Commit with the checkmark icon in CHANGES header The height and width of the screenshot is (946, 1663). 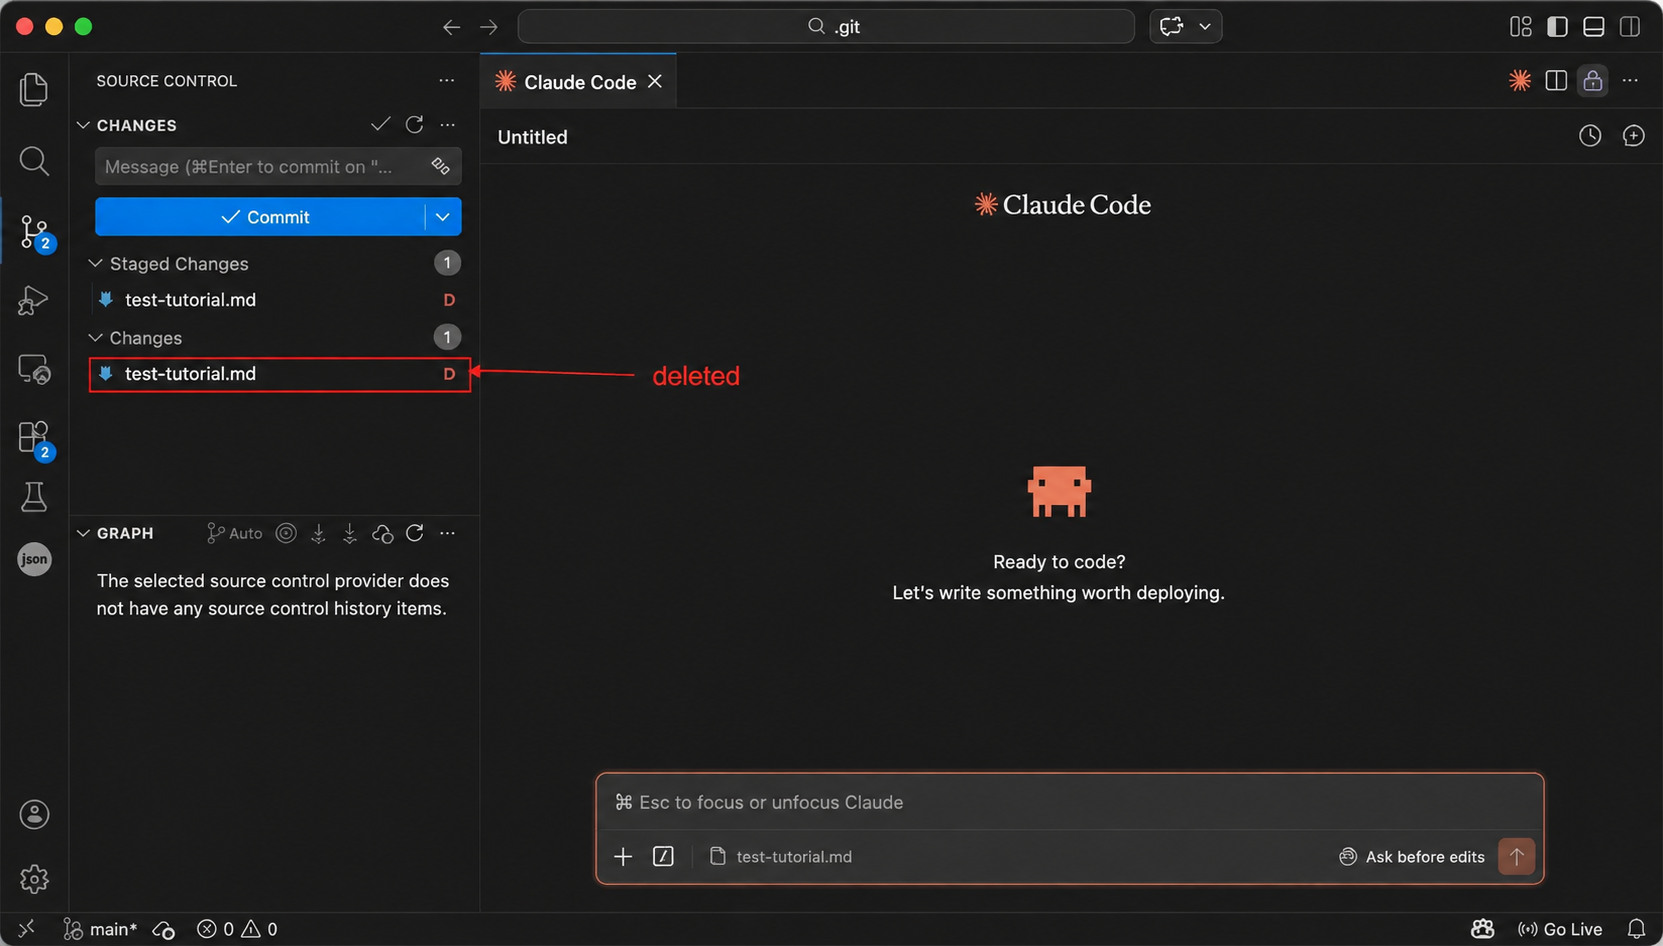click(380, 125)
